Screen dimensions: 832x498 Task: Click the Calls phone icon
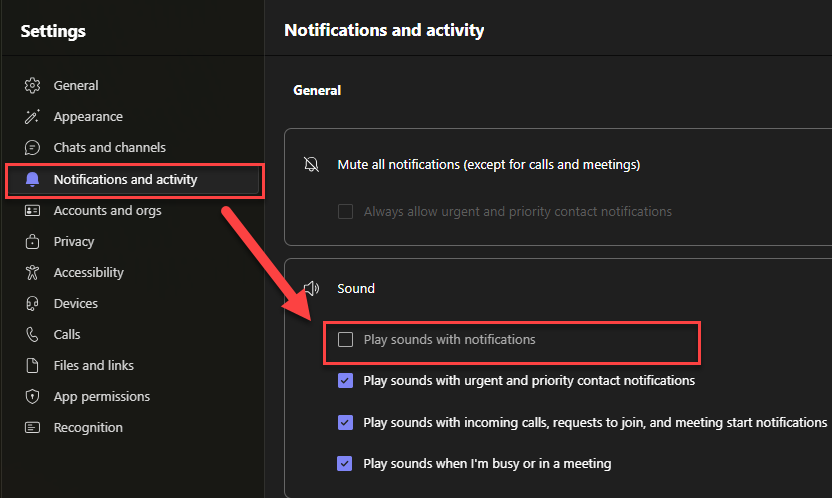point(33,335)
